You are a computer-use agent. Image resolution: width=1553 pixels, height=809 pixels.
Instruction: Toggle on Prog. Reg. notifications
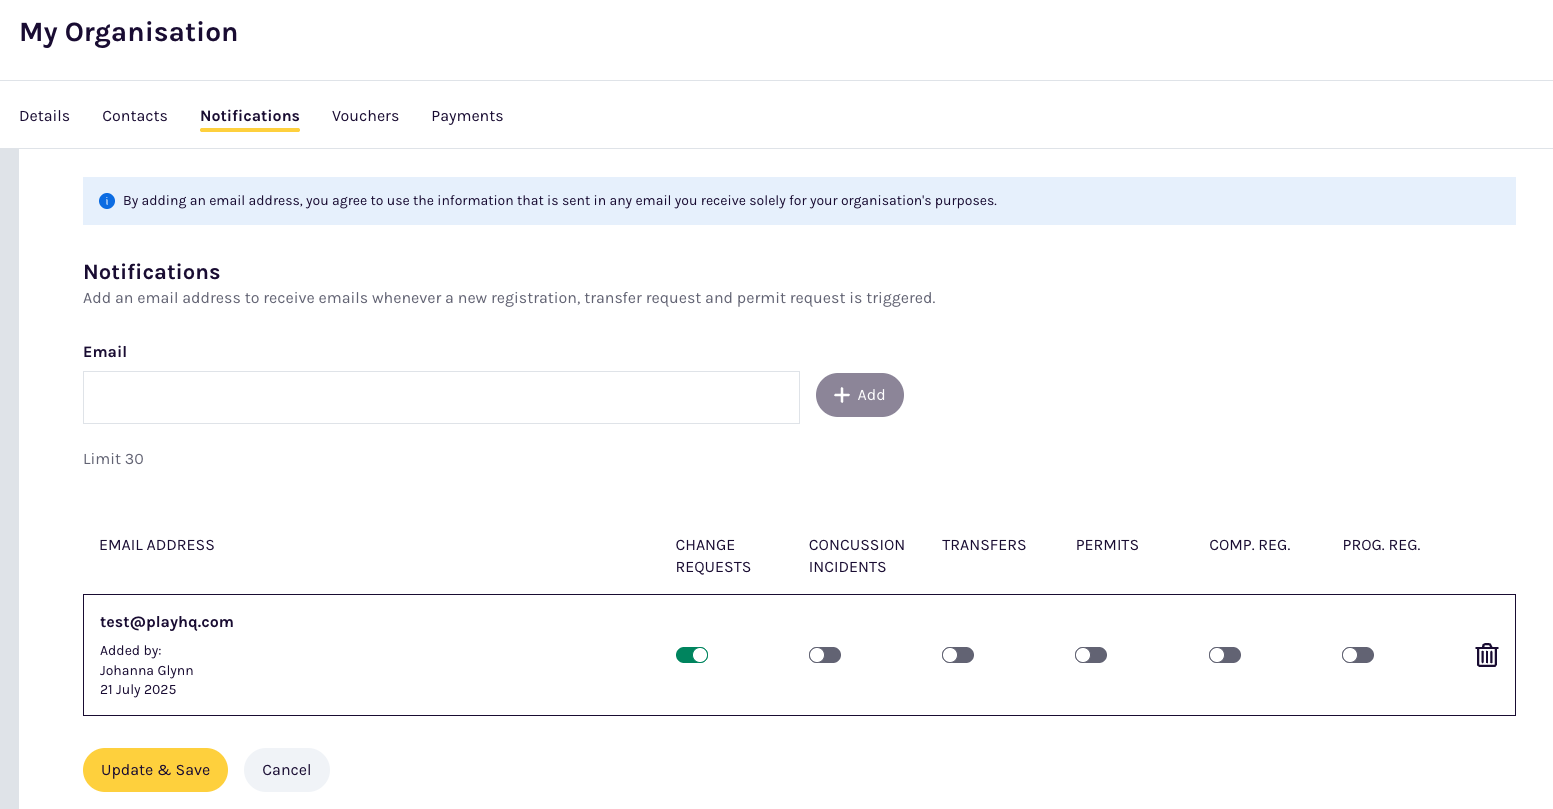[x=1357, y=655]
